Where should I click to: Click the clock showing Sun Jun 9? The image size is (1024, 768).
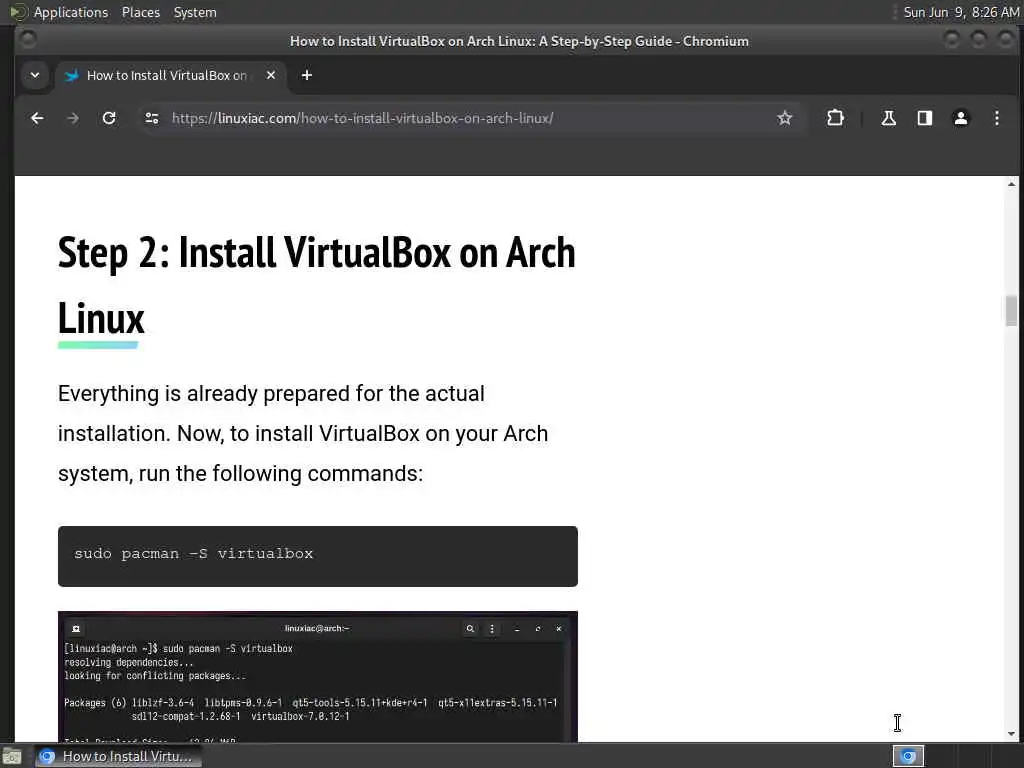coord(961,12)
